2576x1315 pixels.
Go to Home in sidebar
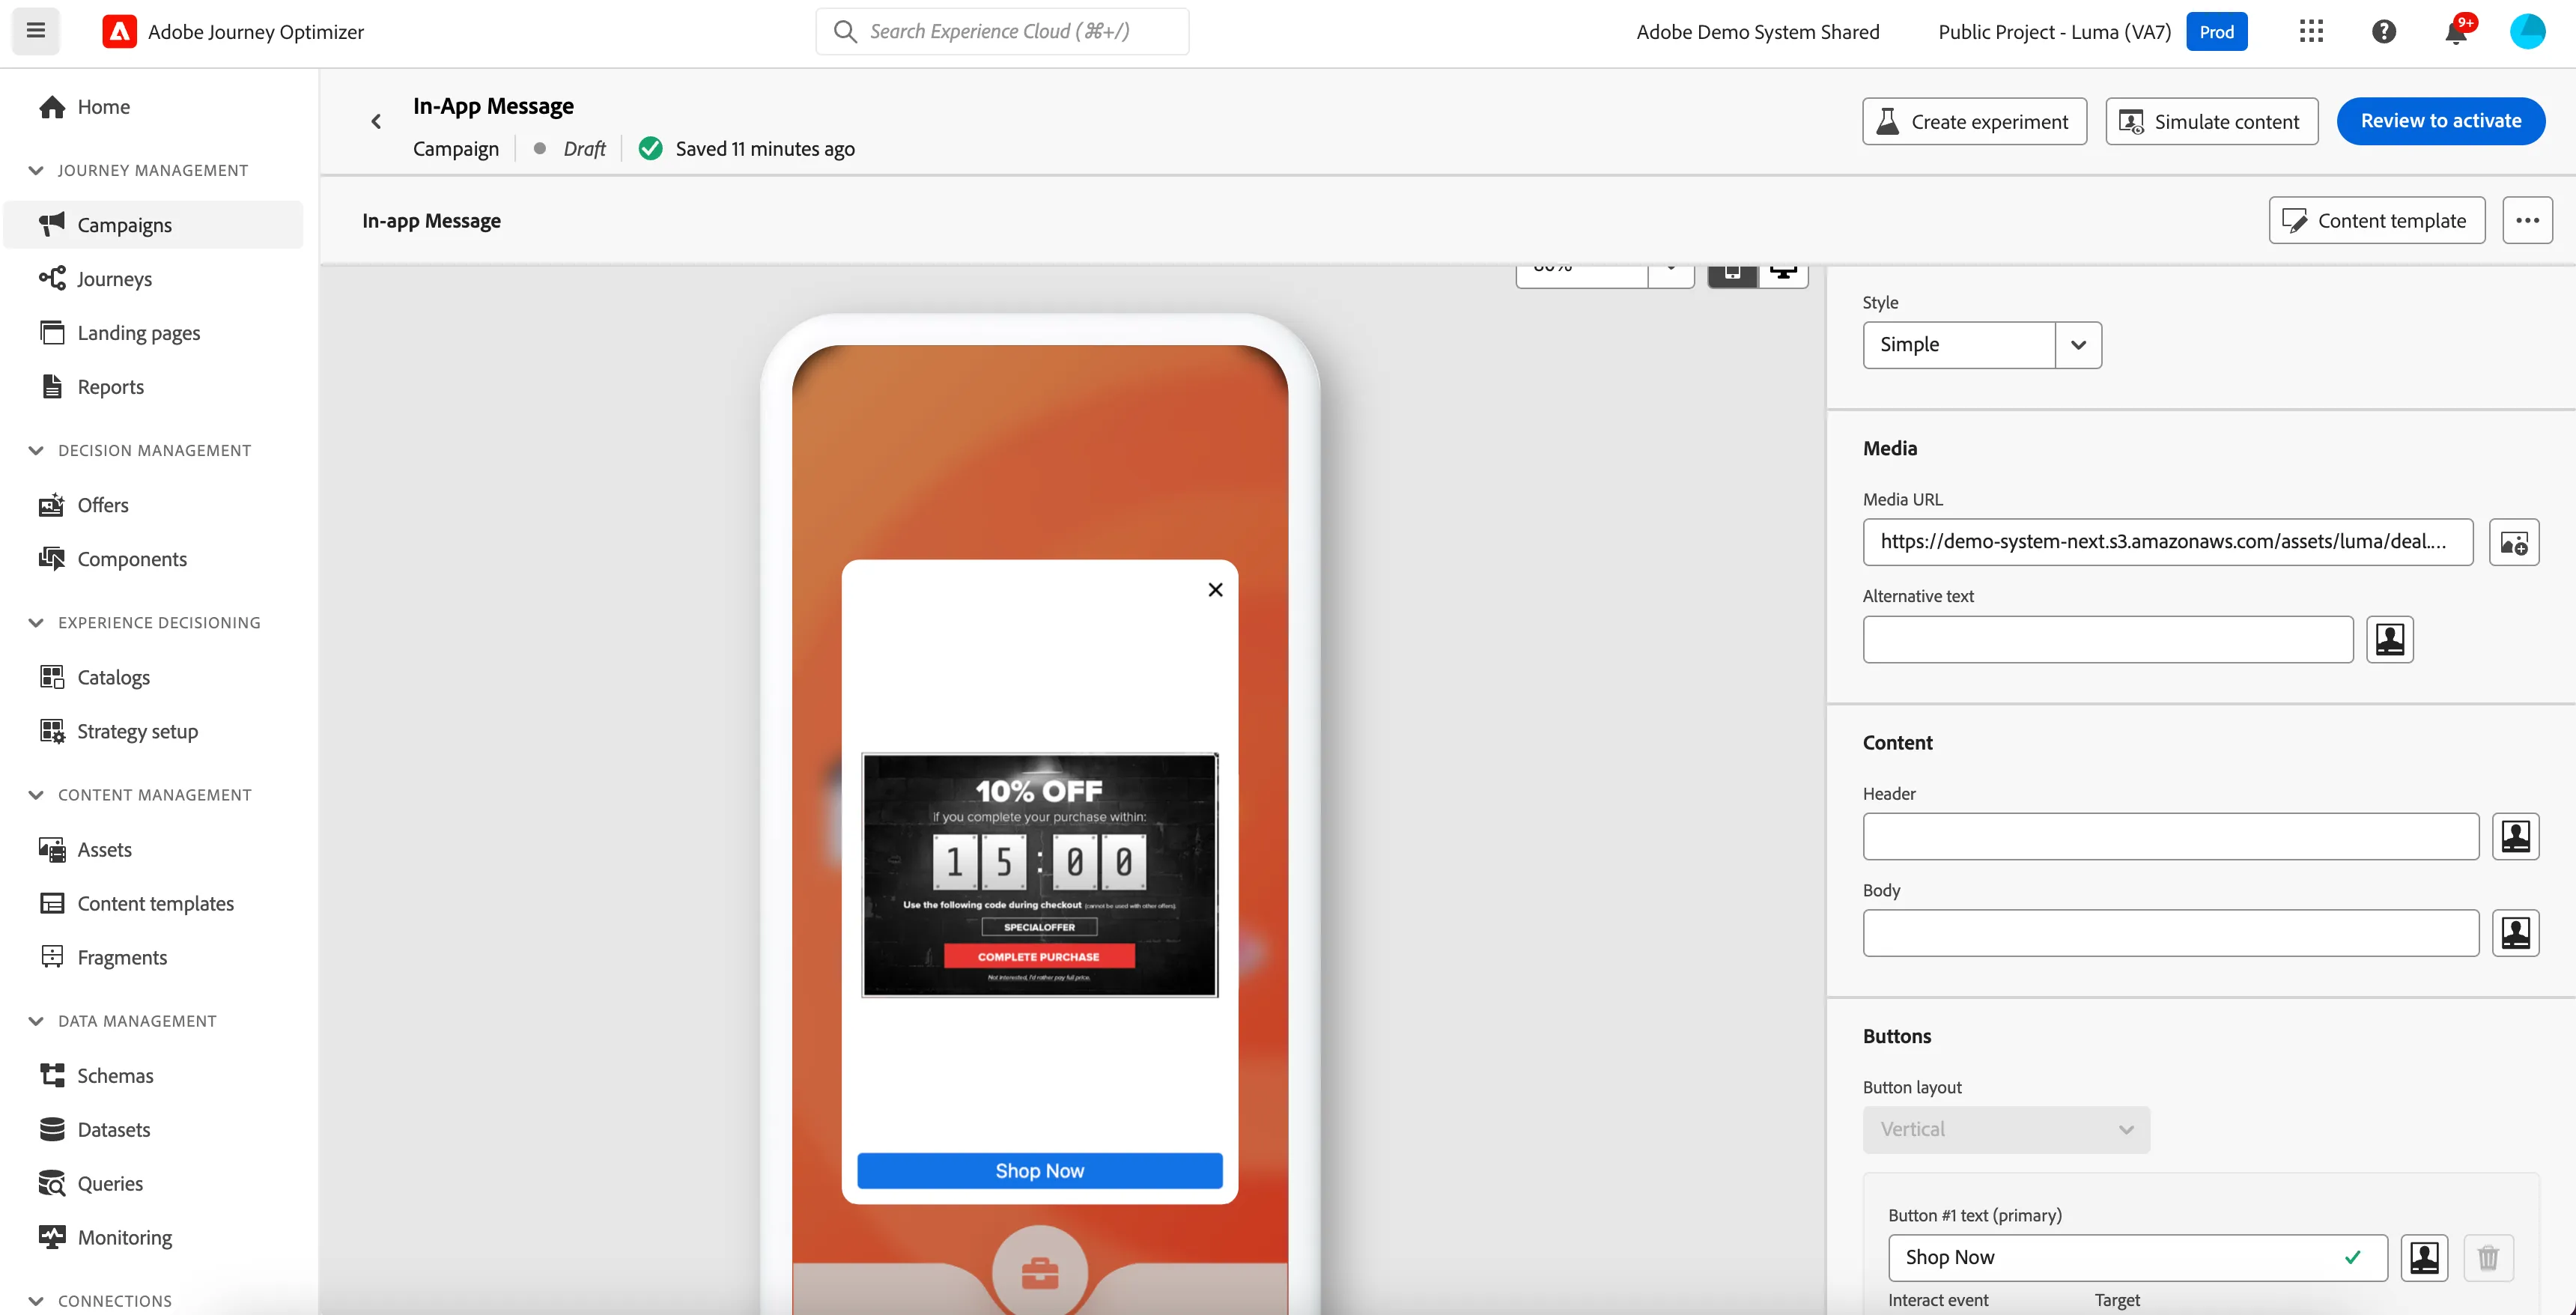coord(104,107)
